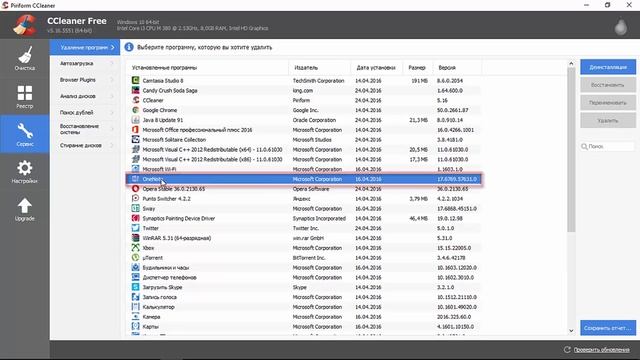The height and width of the screenshot is (360, 640).
Task: Click the Xbox app icon
Action: (136, 247)
